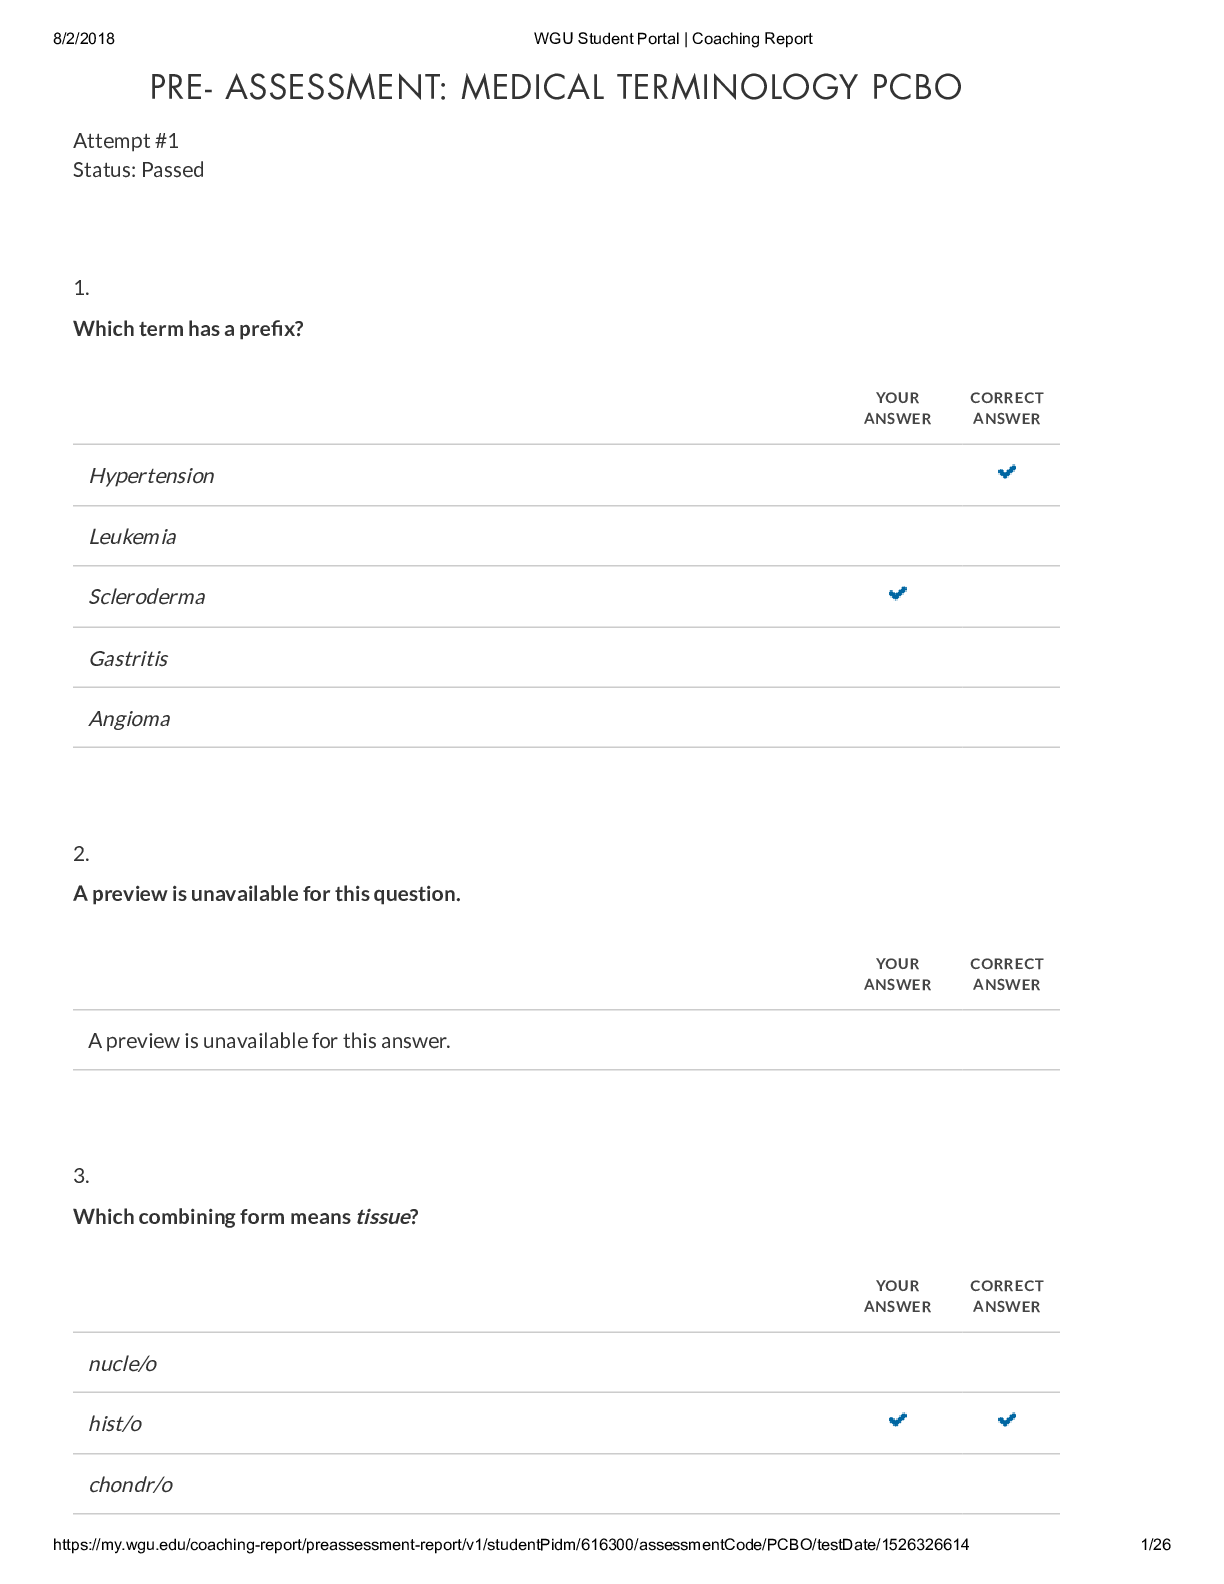
Task: Click the your-answer checkmark in hist/o row
Action: pyautogui.click(x=897, y=1419)
